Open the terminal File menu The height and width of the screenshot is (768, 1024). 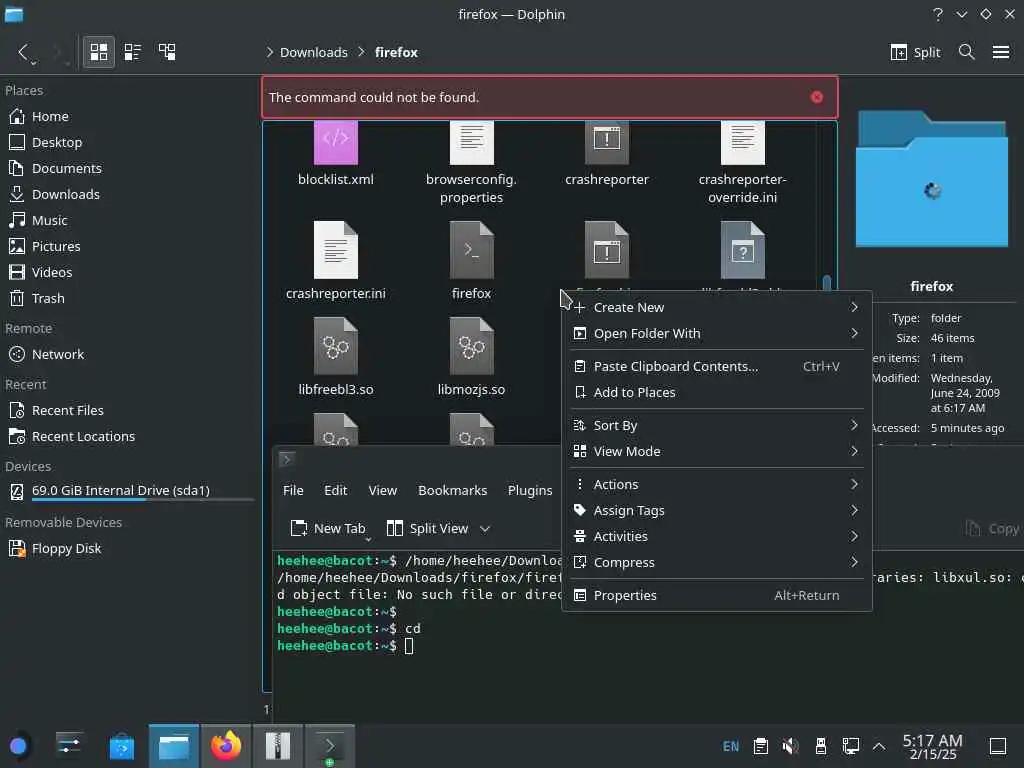coord(293,490)
